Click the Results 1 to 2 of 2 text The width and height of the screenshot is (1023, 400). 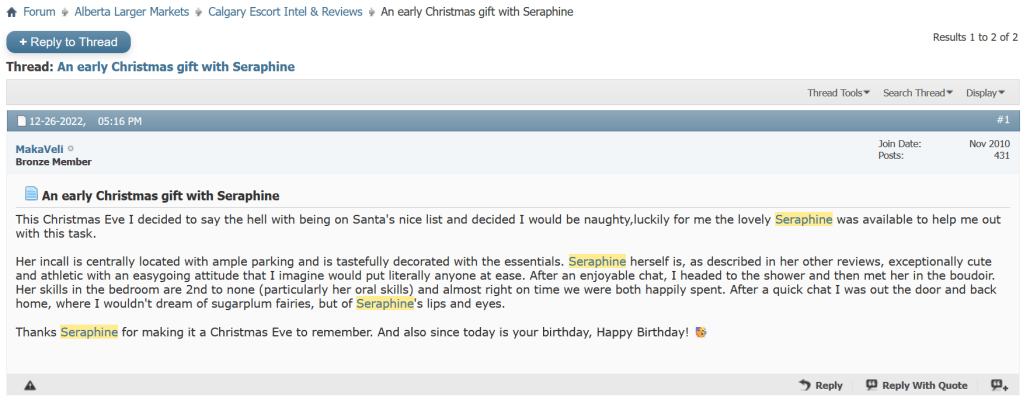coord(975,37)
